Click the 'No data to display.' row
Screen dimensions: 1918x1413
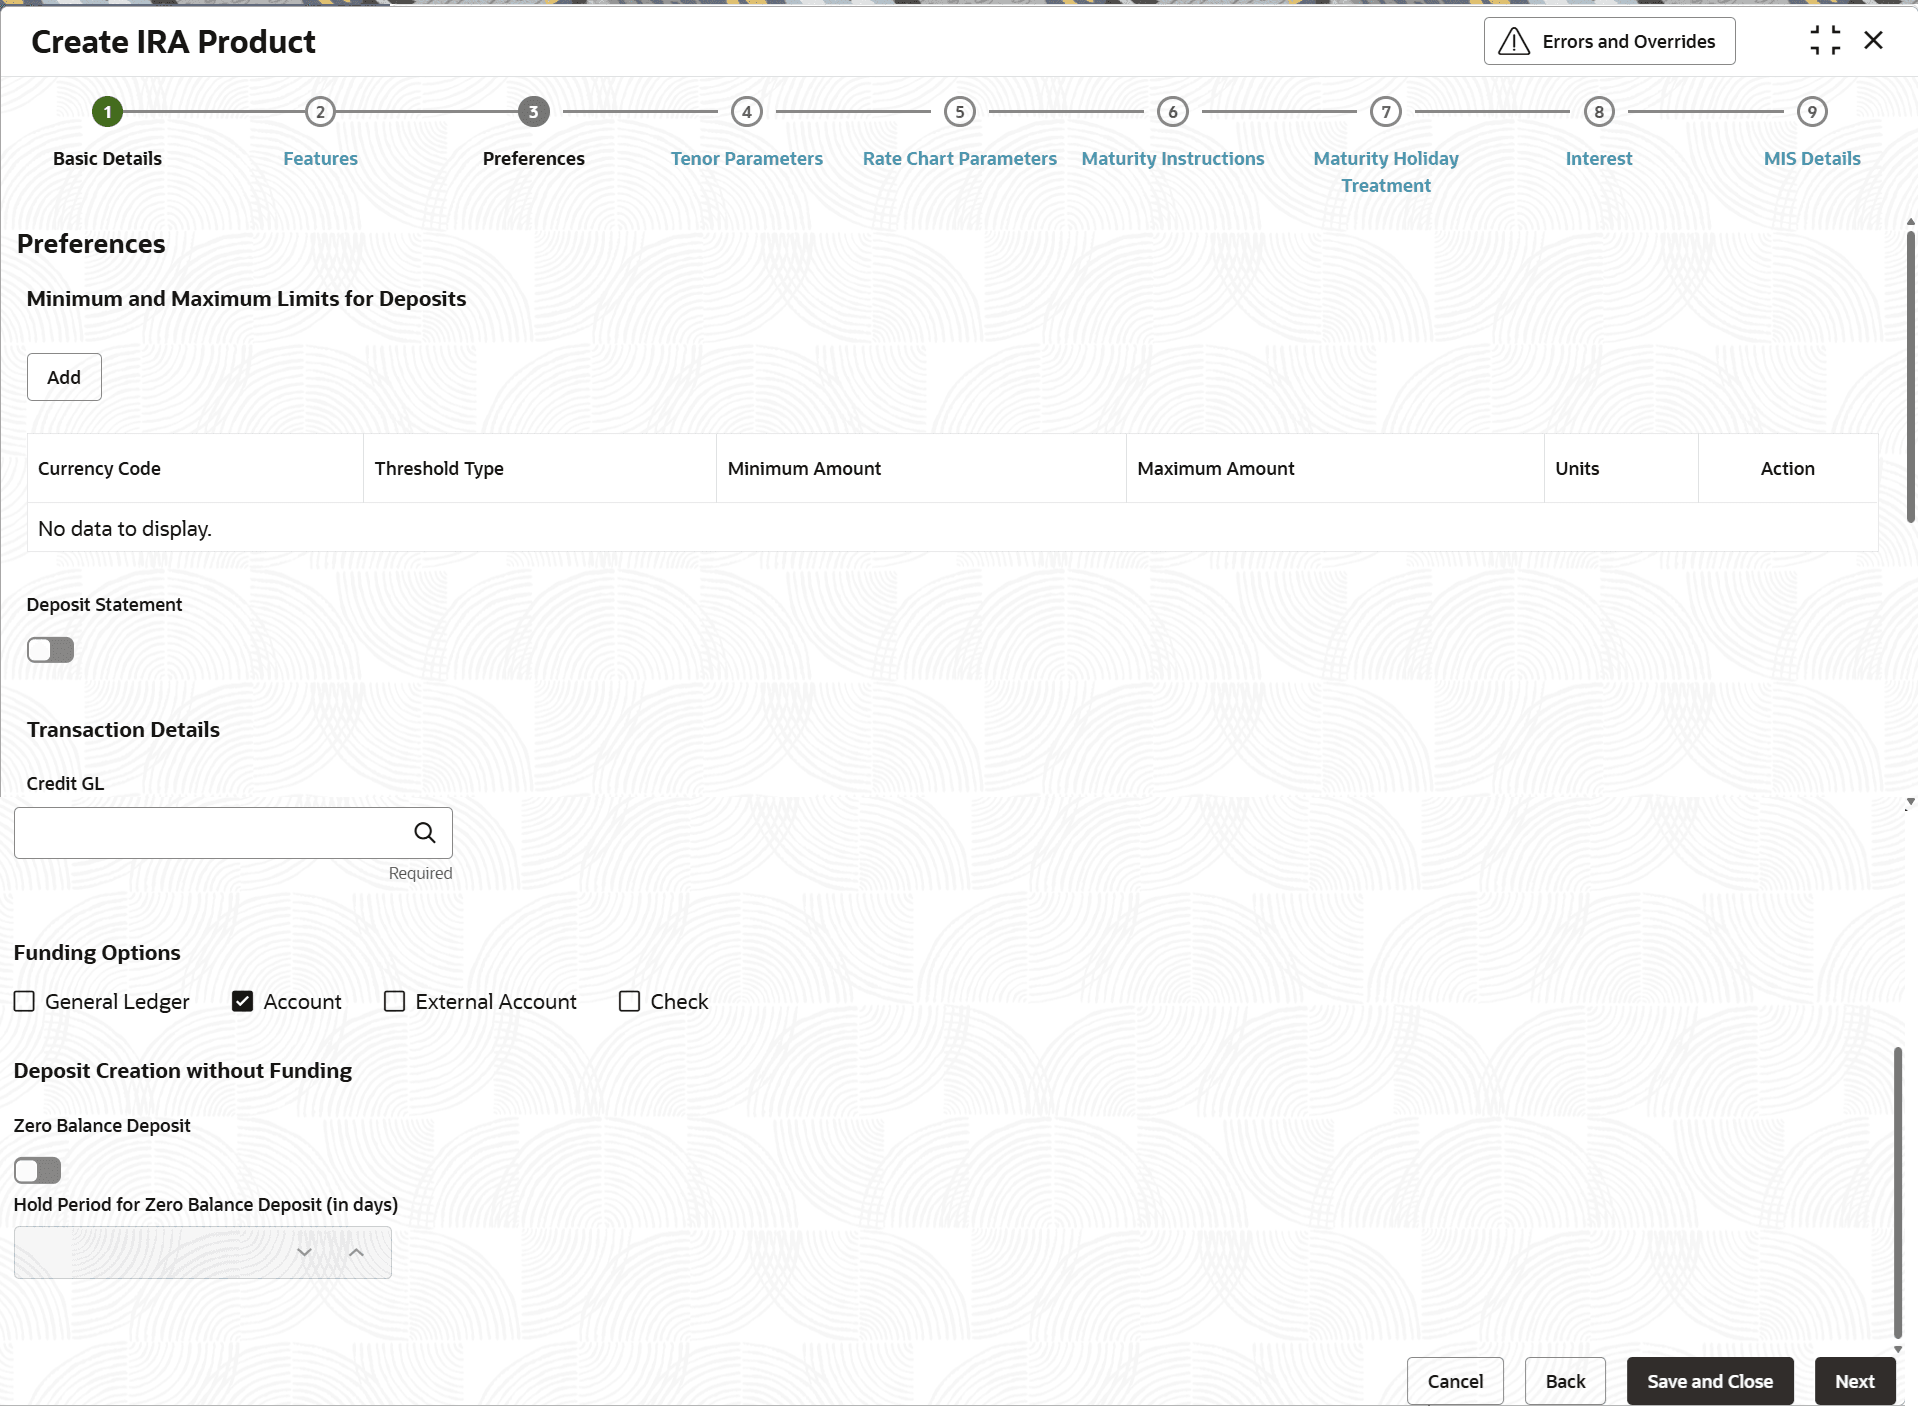pos(952,528)
